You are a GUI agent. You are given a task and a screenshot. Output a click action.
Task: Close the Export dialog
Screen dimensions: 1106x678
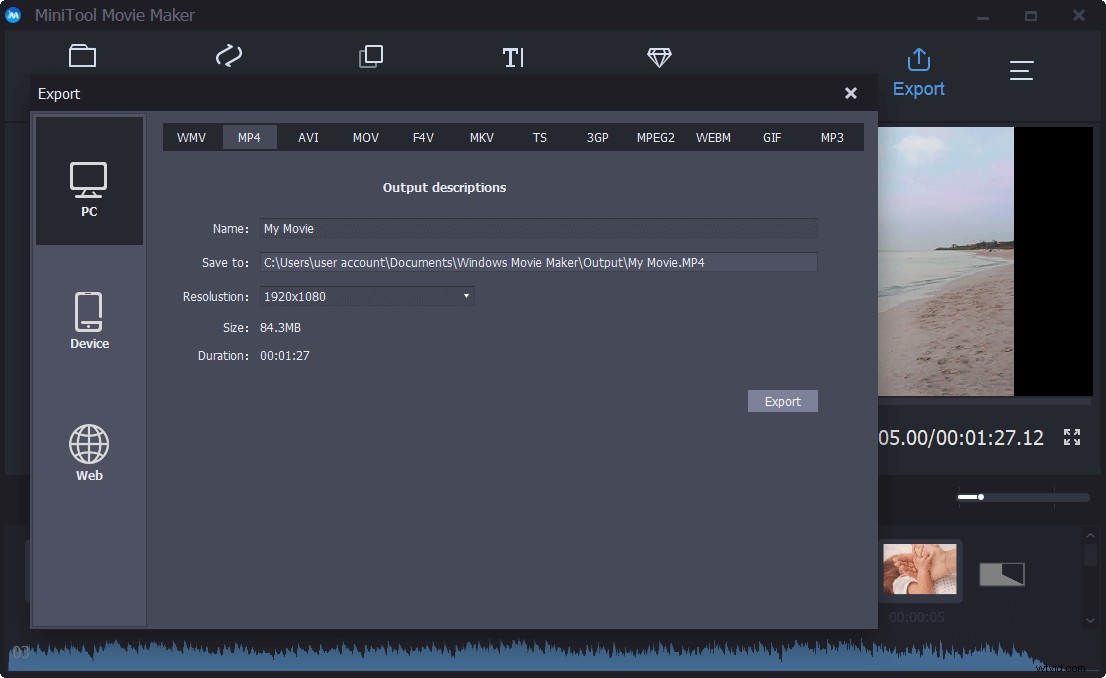(x=851, y=93)
